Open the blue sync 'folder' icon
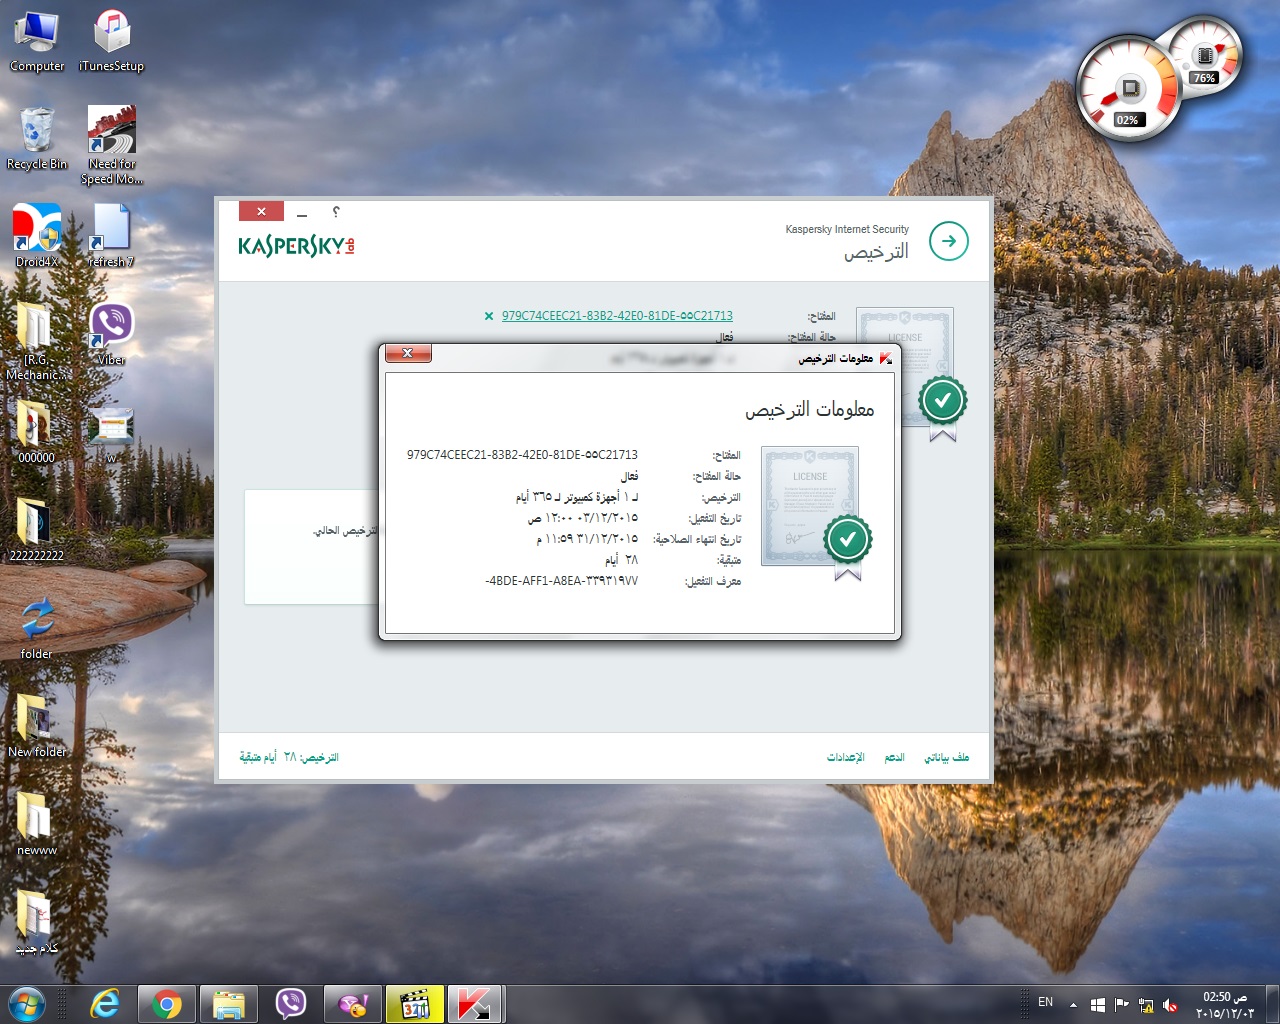 point(37,628)
